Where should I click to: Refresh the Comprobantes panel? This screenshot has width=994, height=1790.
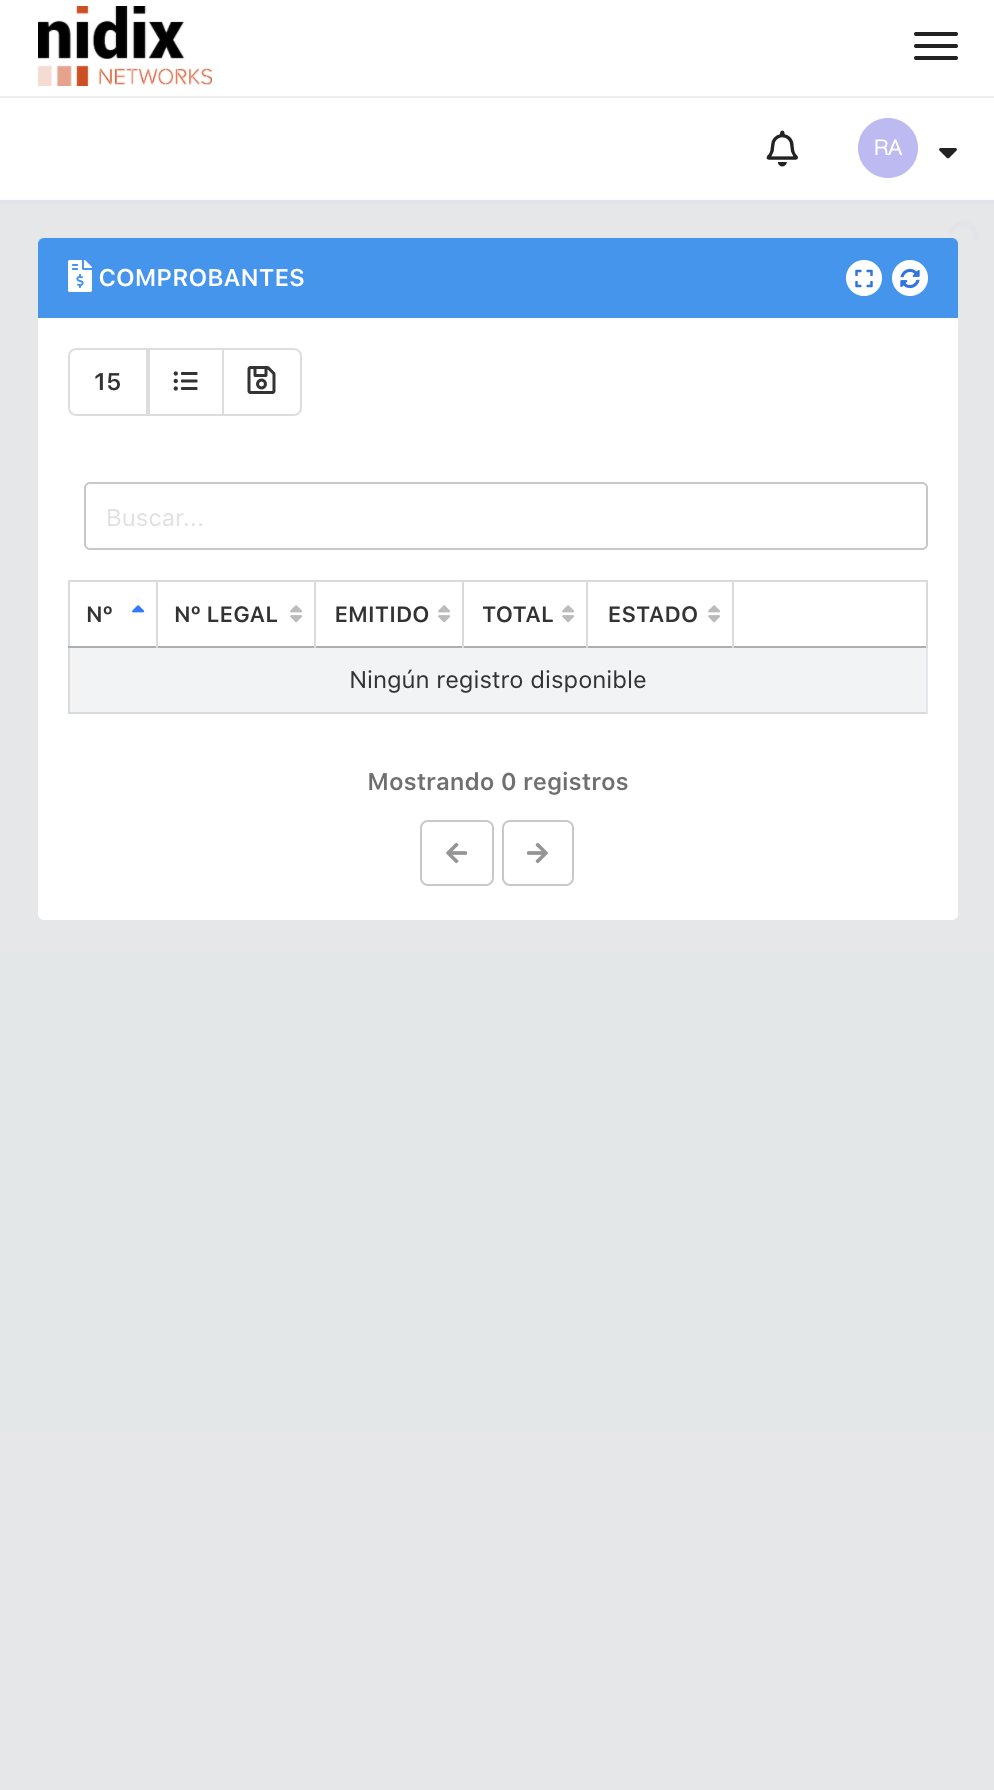click(910, 278)
